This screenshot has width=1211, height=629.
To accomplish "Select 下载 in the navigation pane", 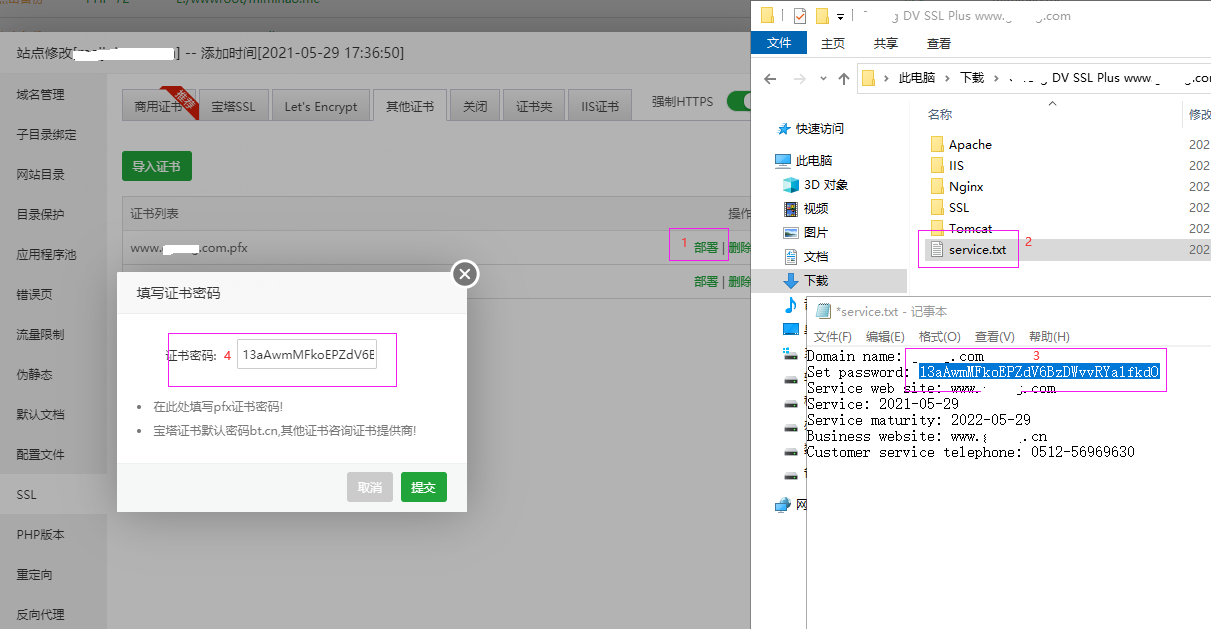I will coord(806,280).
